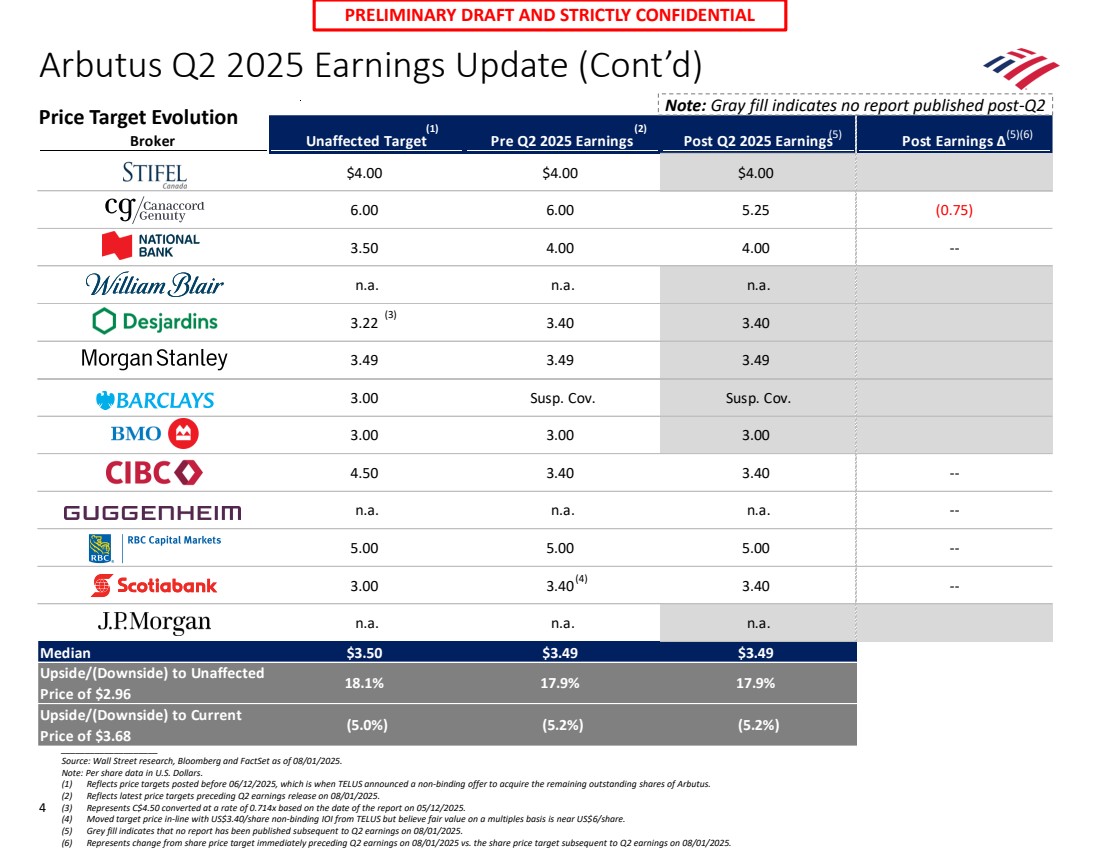Click the Stifel Canada broker logo
The height and width of the screenshot is (849, 1100).
coord(154,174)
